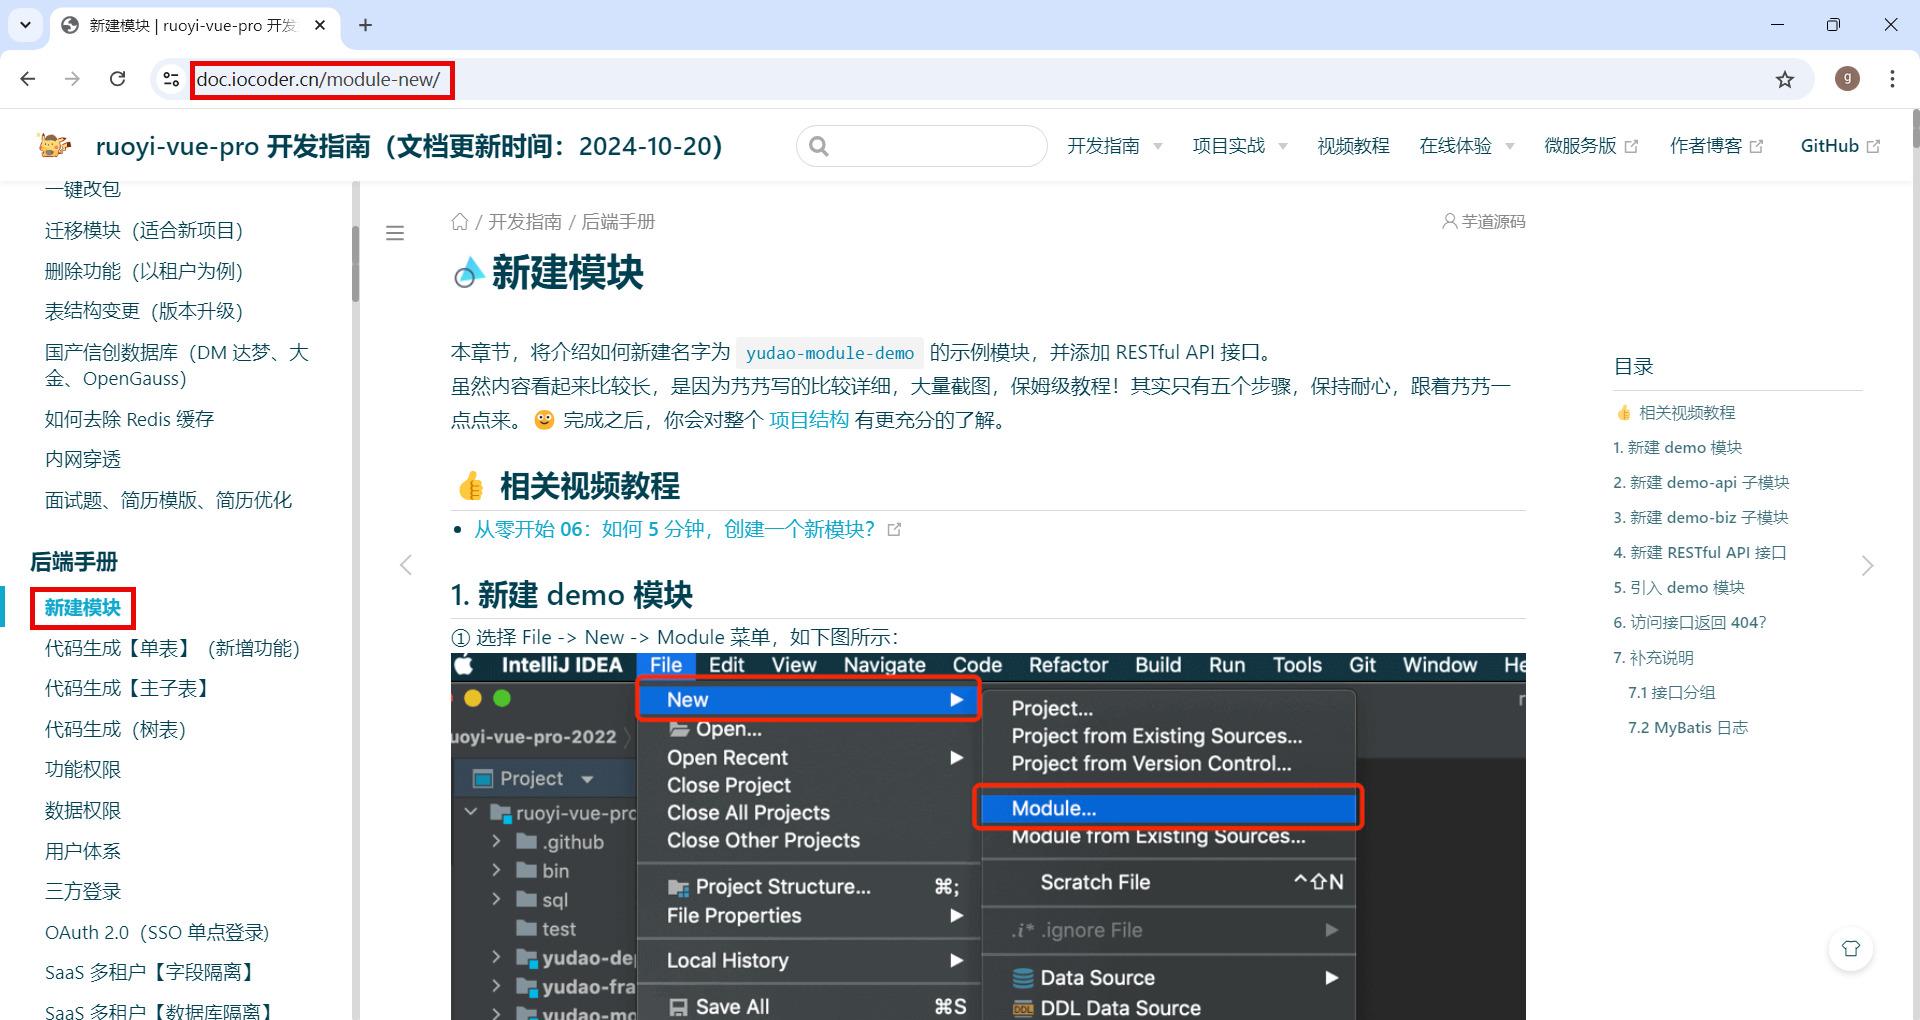The width and height of the screenshot is (1920, 1020).
Task: Jump to TOC entry 7. 补充说明
Action: [x=1653, y=657]
